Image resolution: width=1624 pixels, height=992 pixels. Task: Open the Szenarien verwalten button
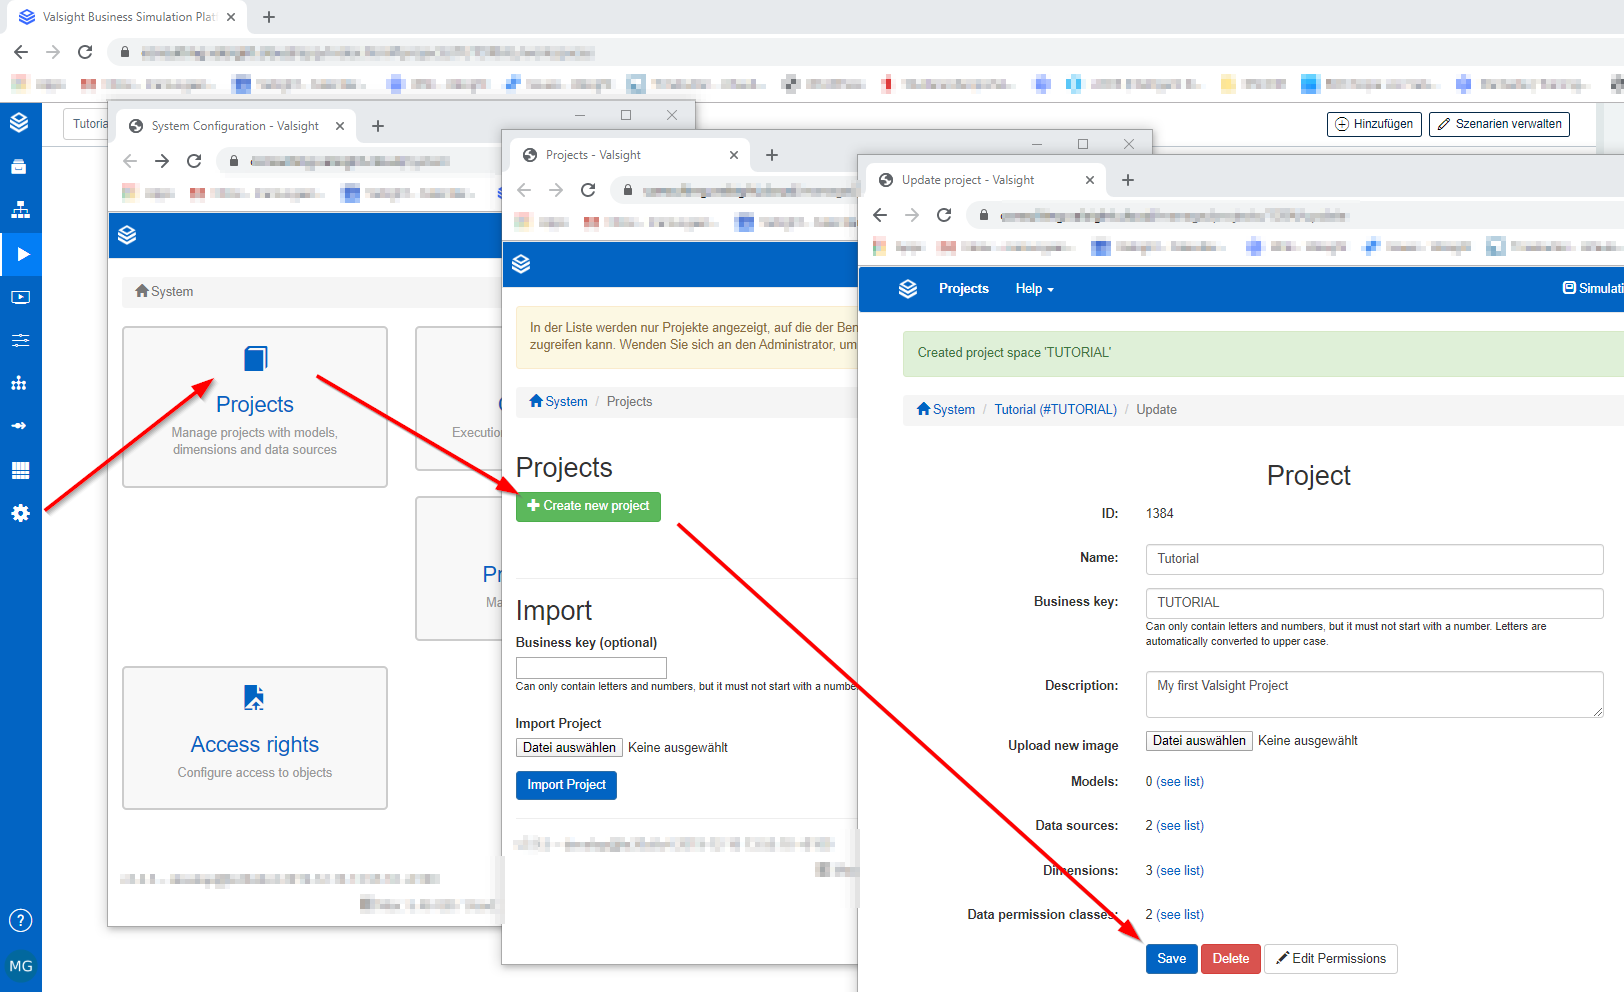click(1499, 124)
